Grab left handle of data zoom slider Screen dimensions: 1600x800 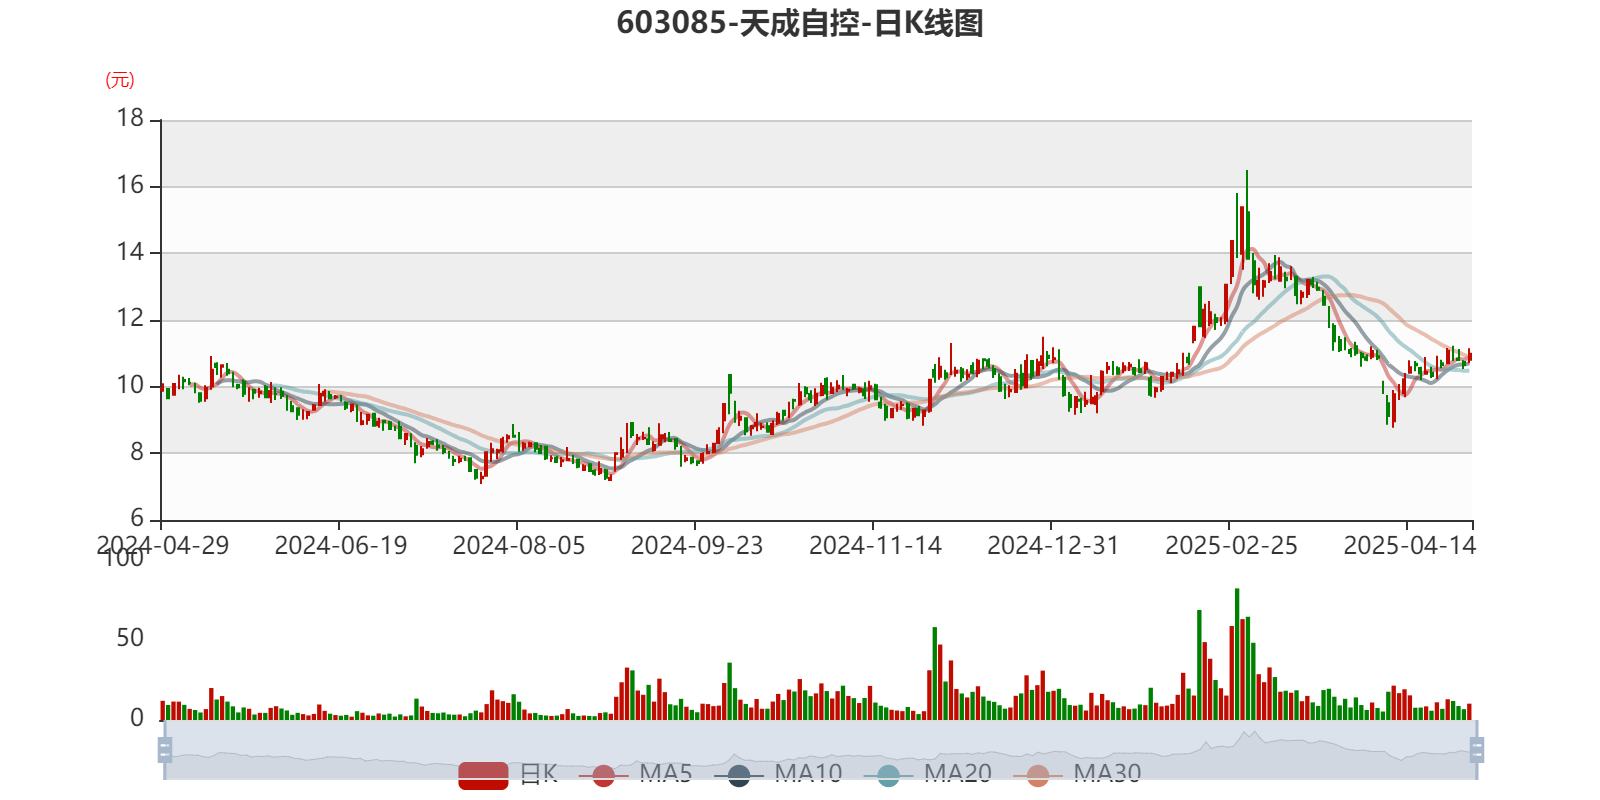165,750
